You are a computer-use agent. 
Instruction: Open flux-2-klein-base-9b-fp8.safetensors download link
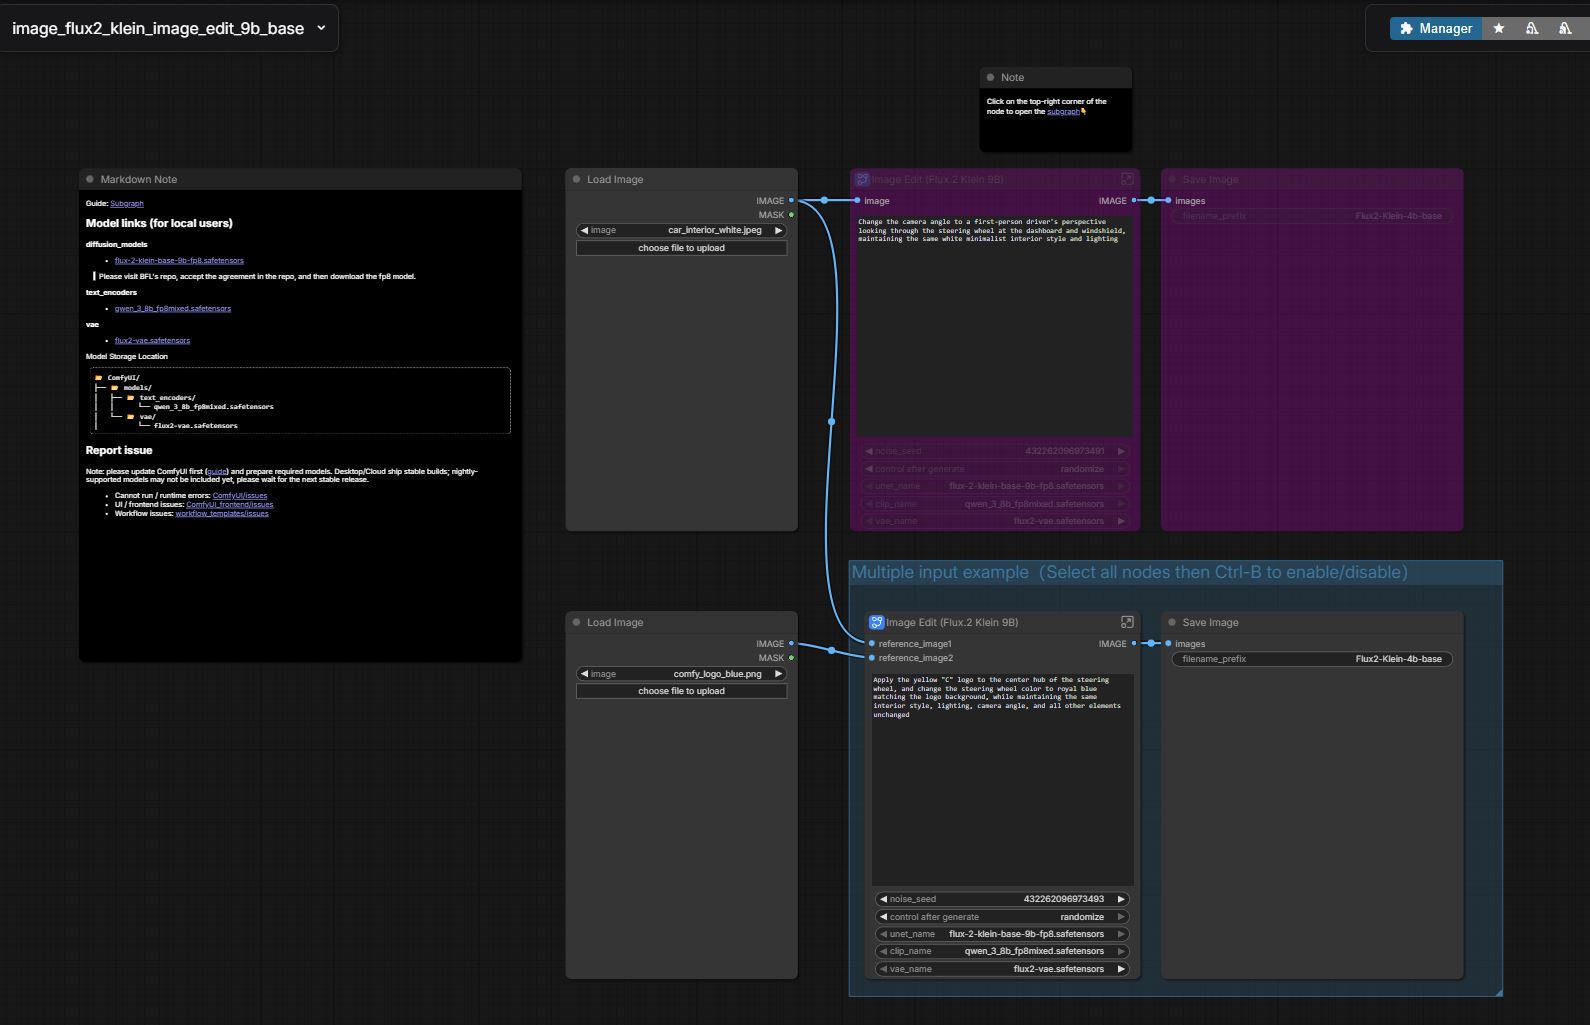tap(179, 261)
